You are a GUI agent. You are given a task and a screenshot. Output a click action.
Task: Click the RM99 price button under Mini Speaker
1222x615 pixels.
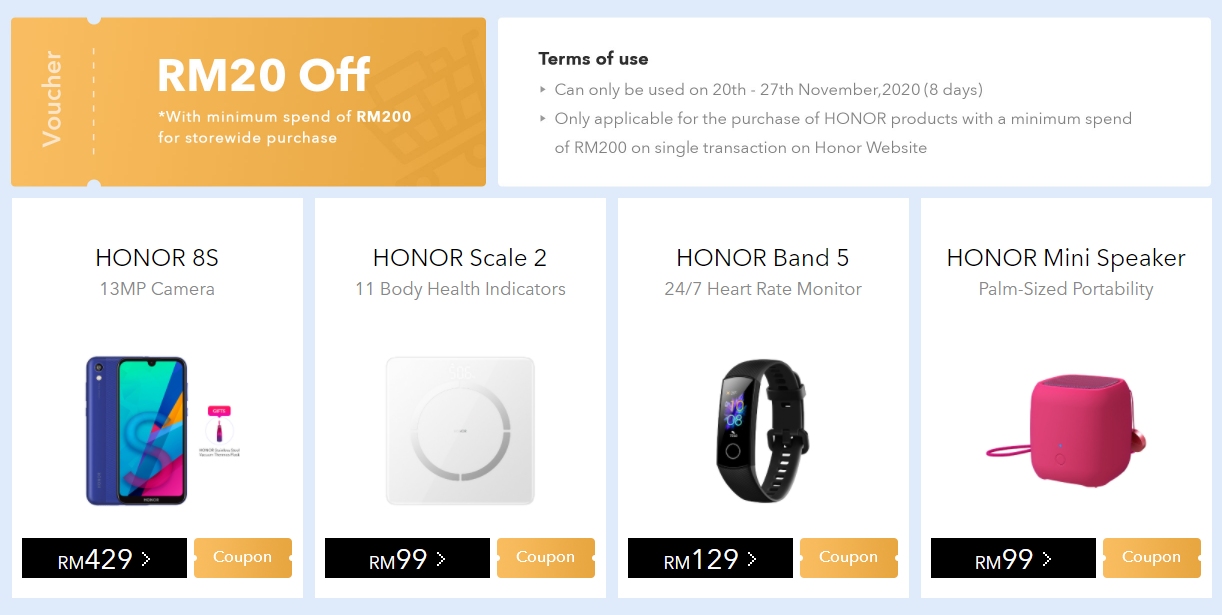[x=1013, y=558]
